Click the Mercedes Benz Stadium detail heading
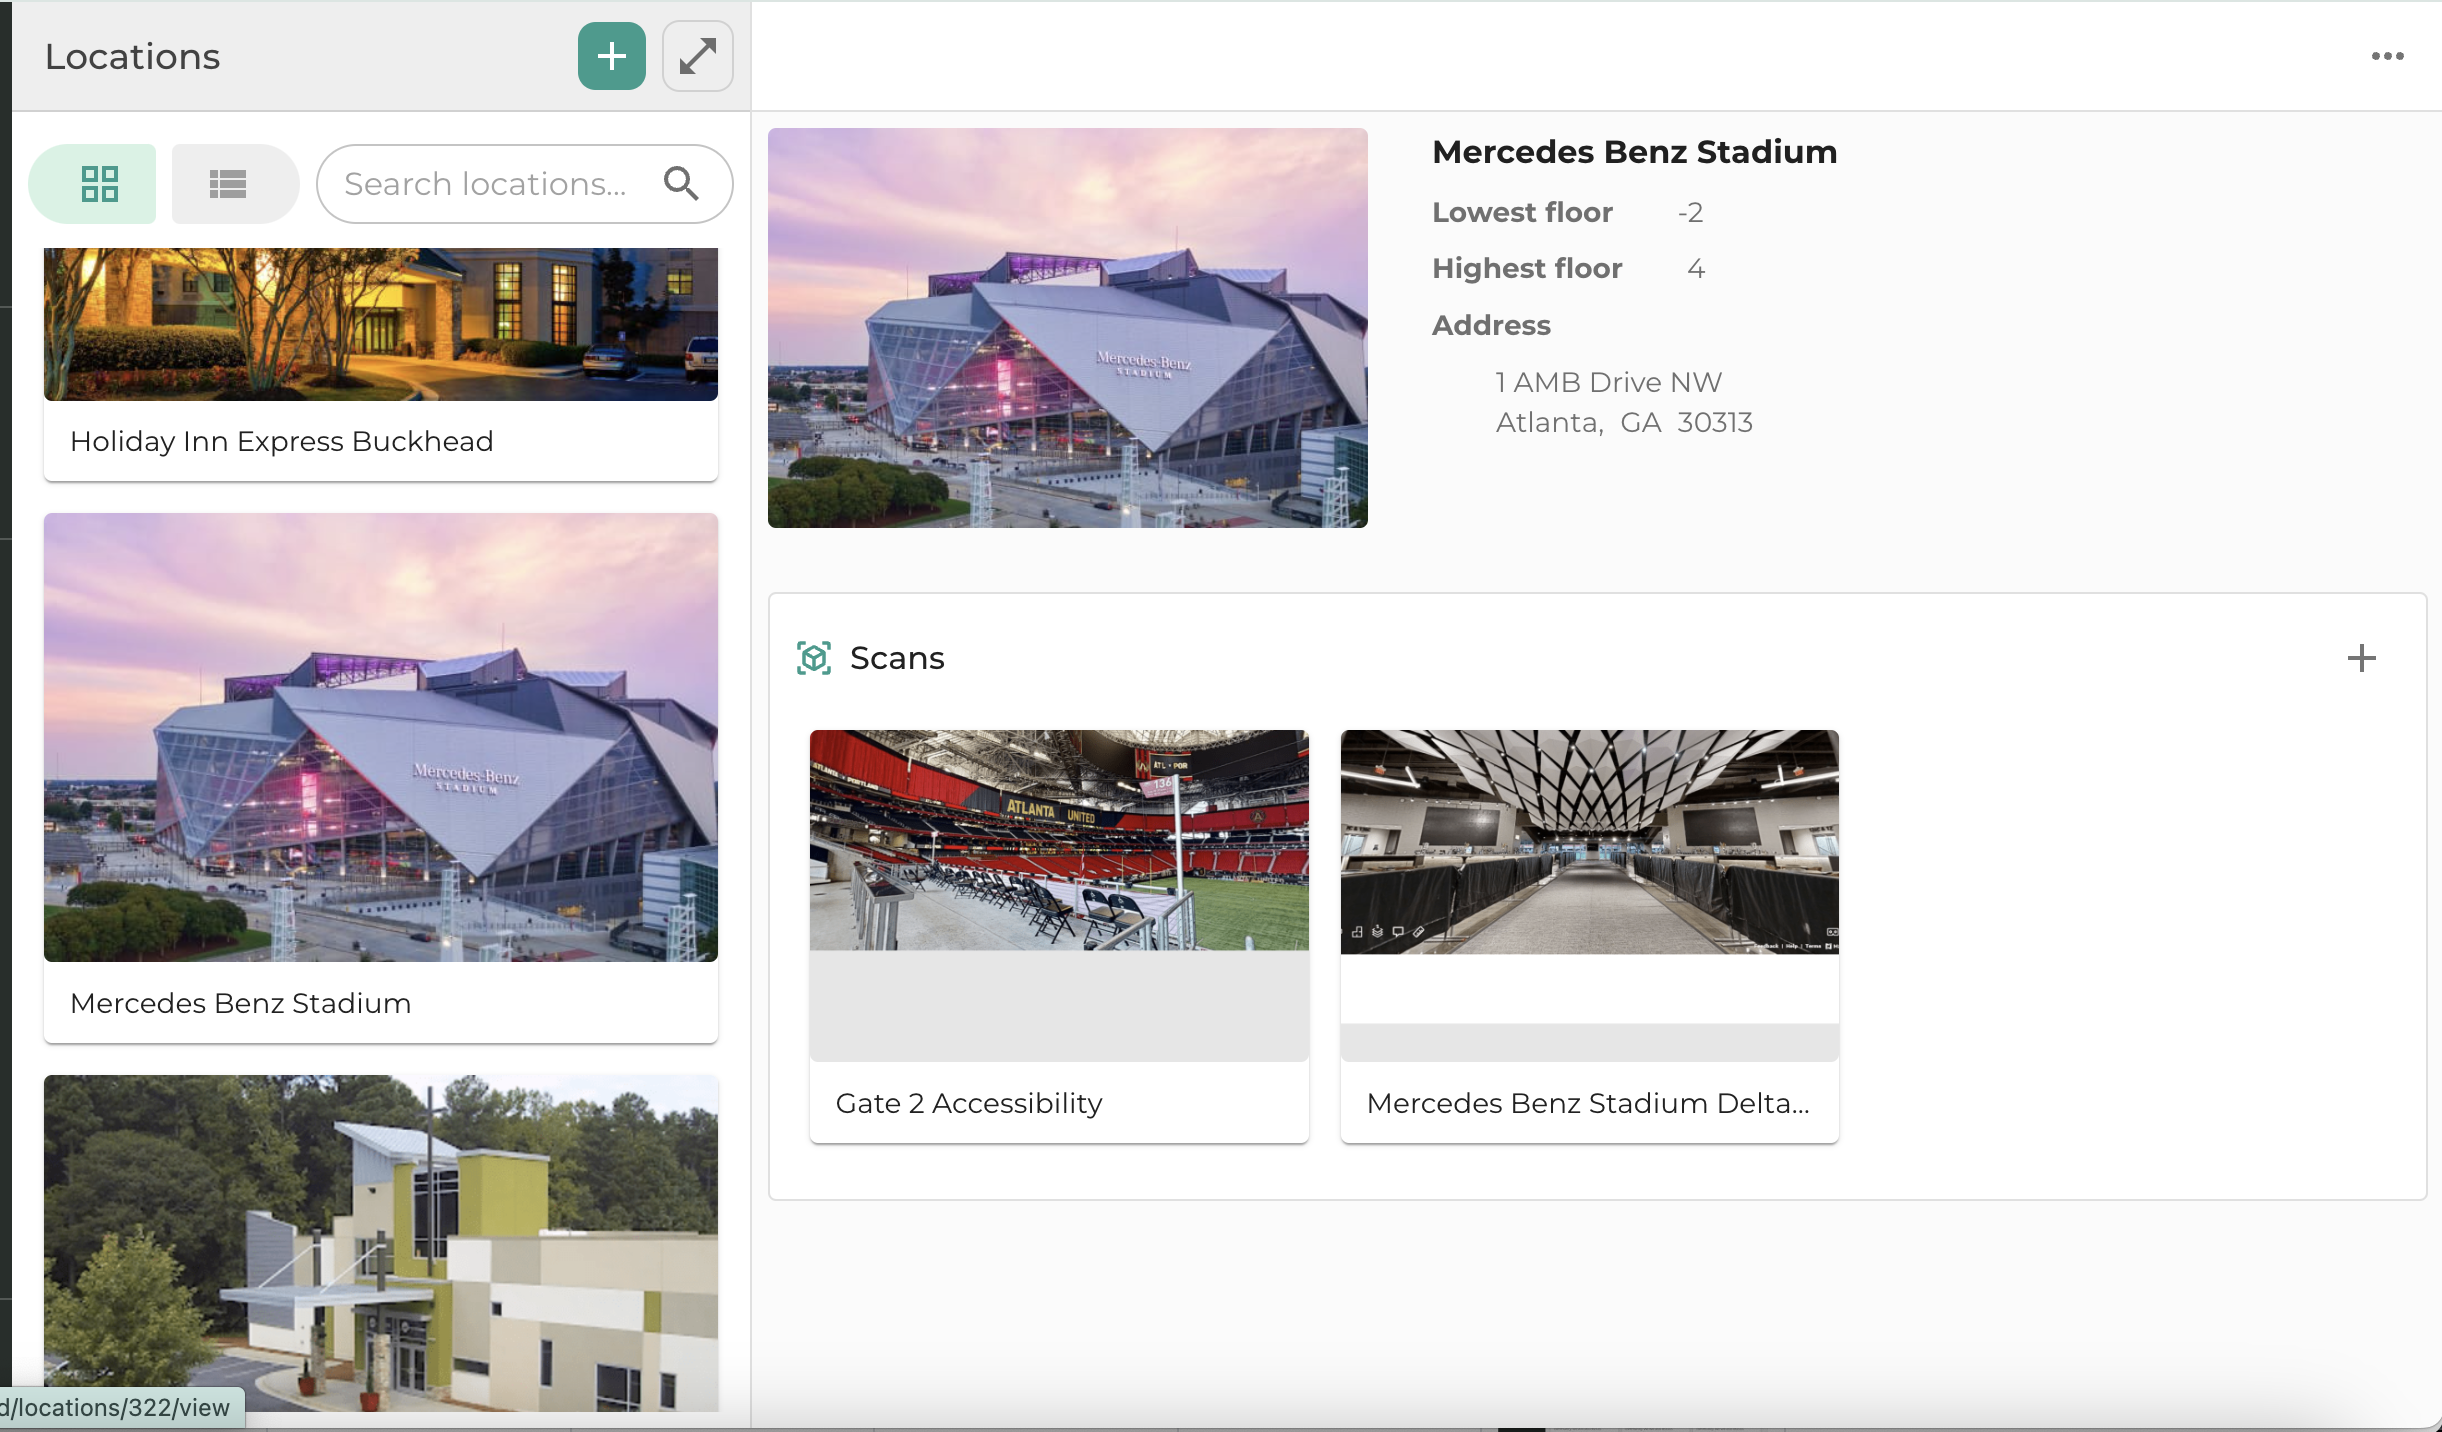The image size is (2442, 1432). click(x=1635, y=152)
